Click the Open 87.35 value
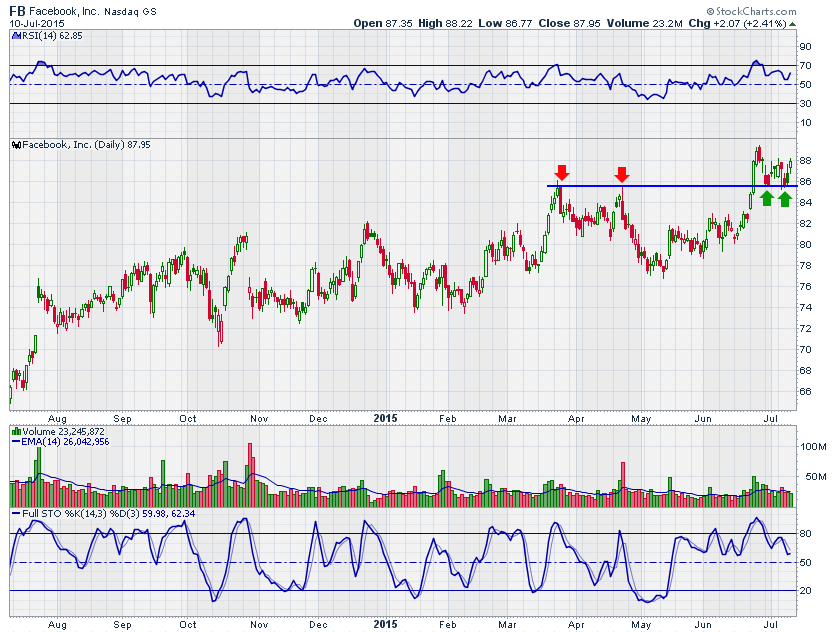 click(x=383, y=23)
